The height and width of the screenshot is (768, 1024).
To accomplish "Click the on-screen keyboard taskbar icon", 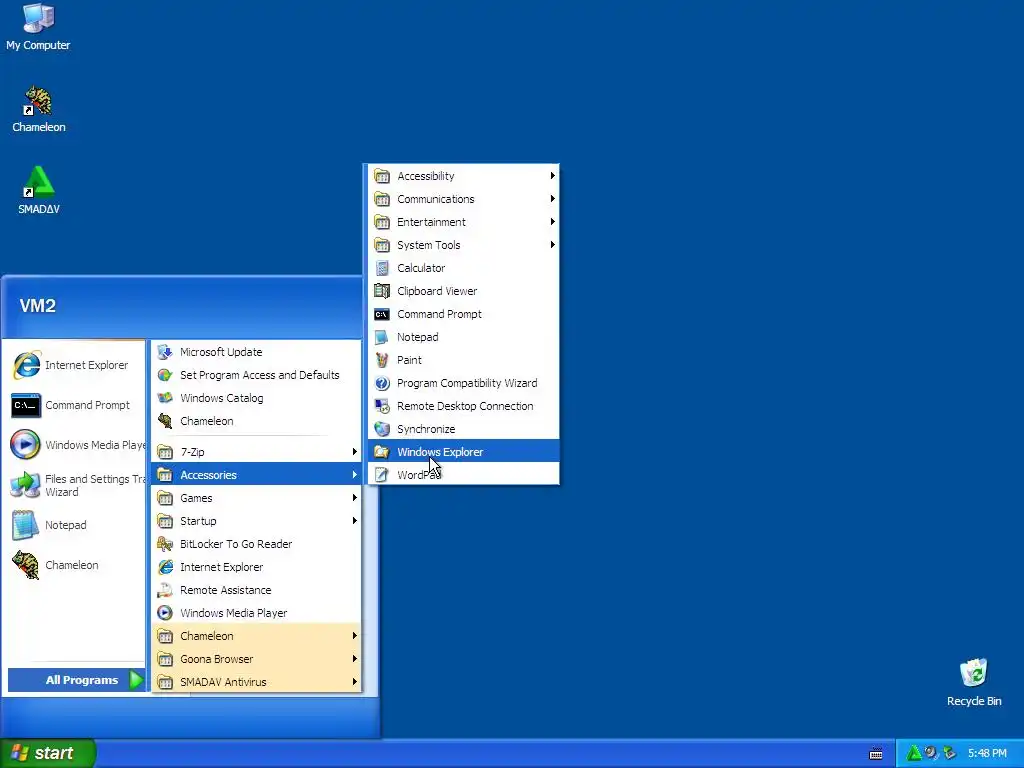I will tap(876, 754).
